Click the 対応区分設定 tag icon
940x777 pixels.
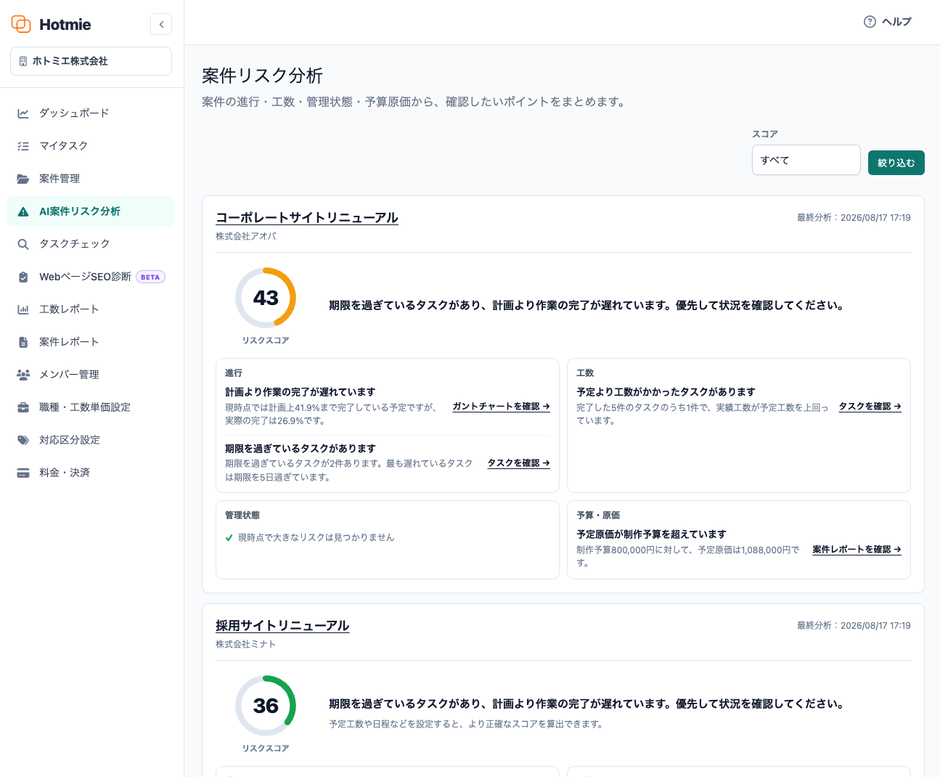(x=23, y=440)
